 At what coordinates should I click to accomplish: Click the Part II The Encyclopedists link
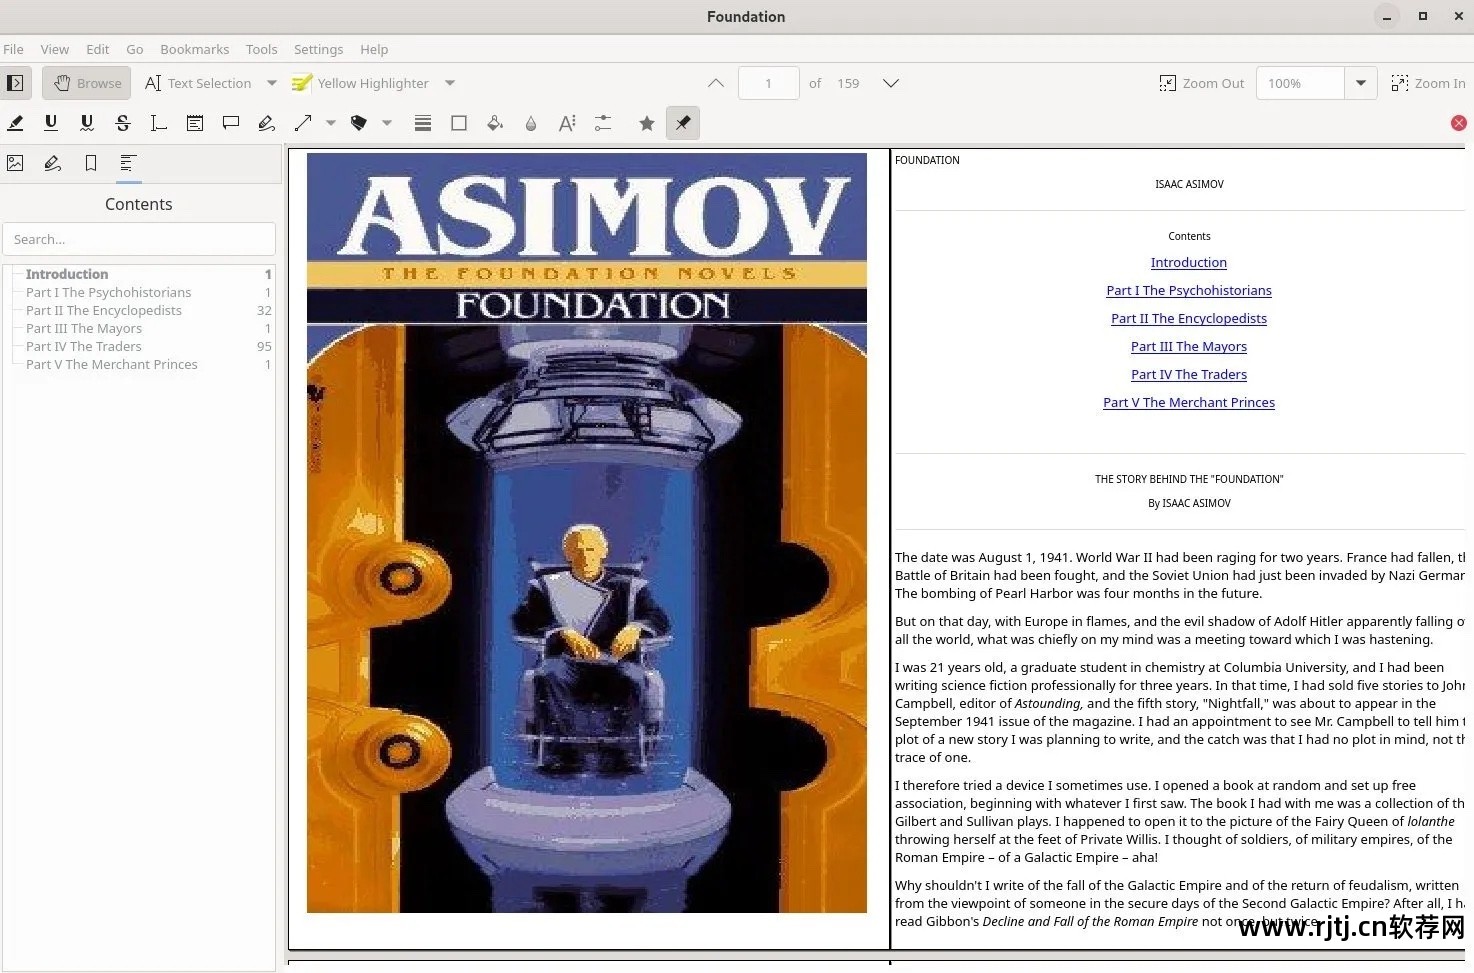[x=1188, y=318]
